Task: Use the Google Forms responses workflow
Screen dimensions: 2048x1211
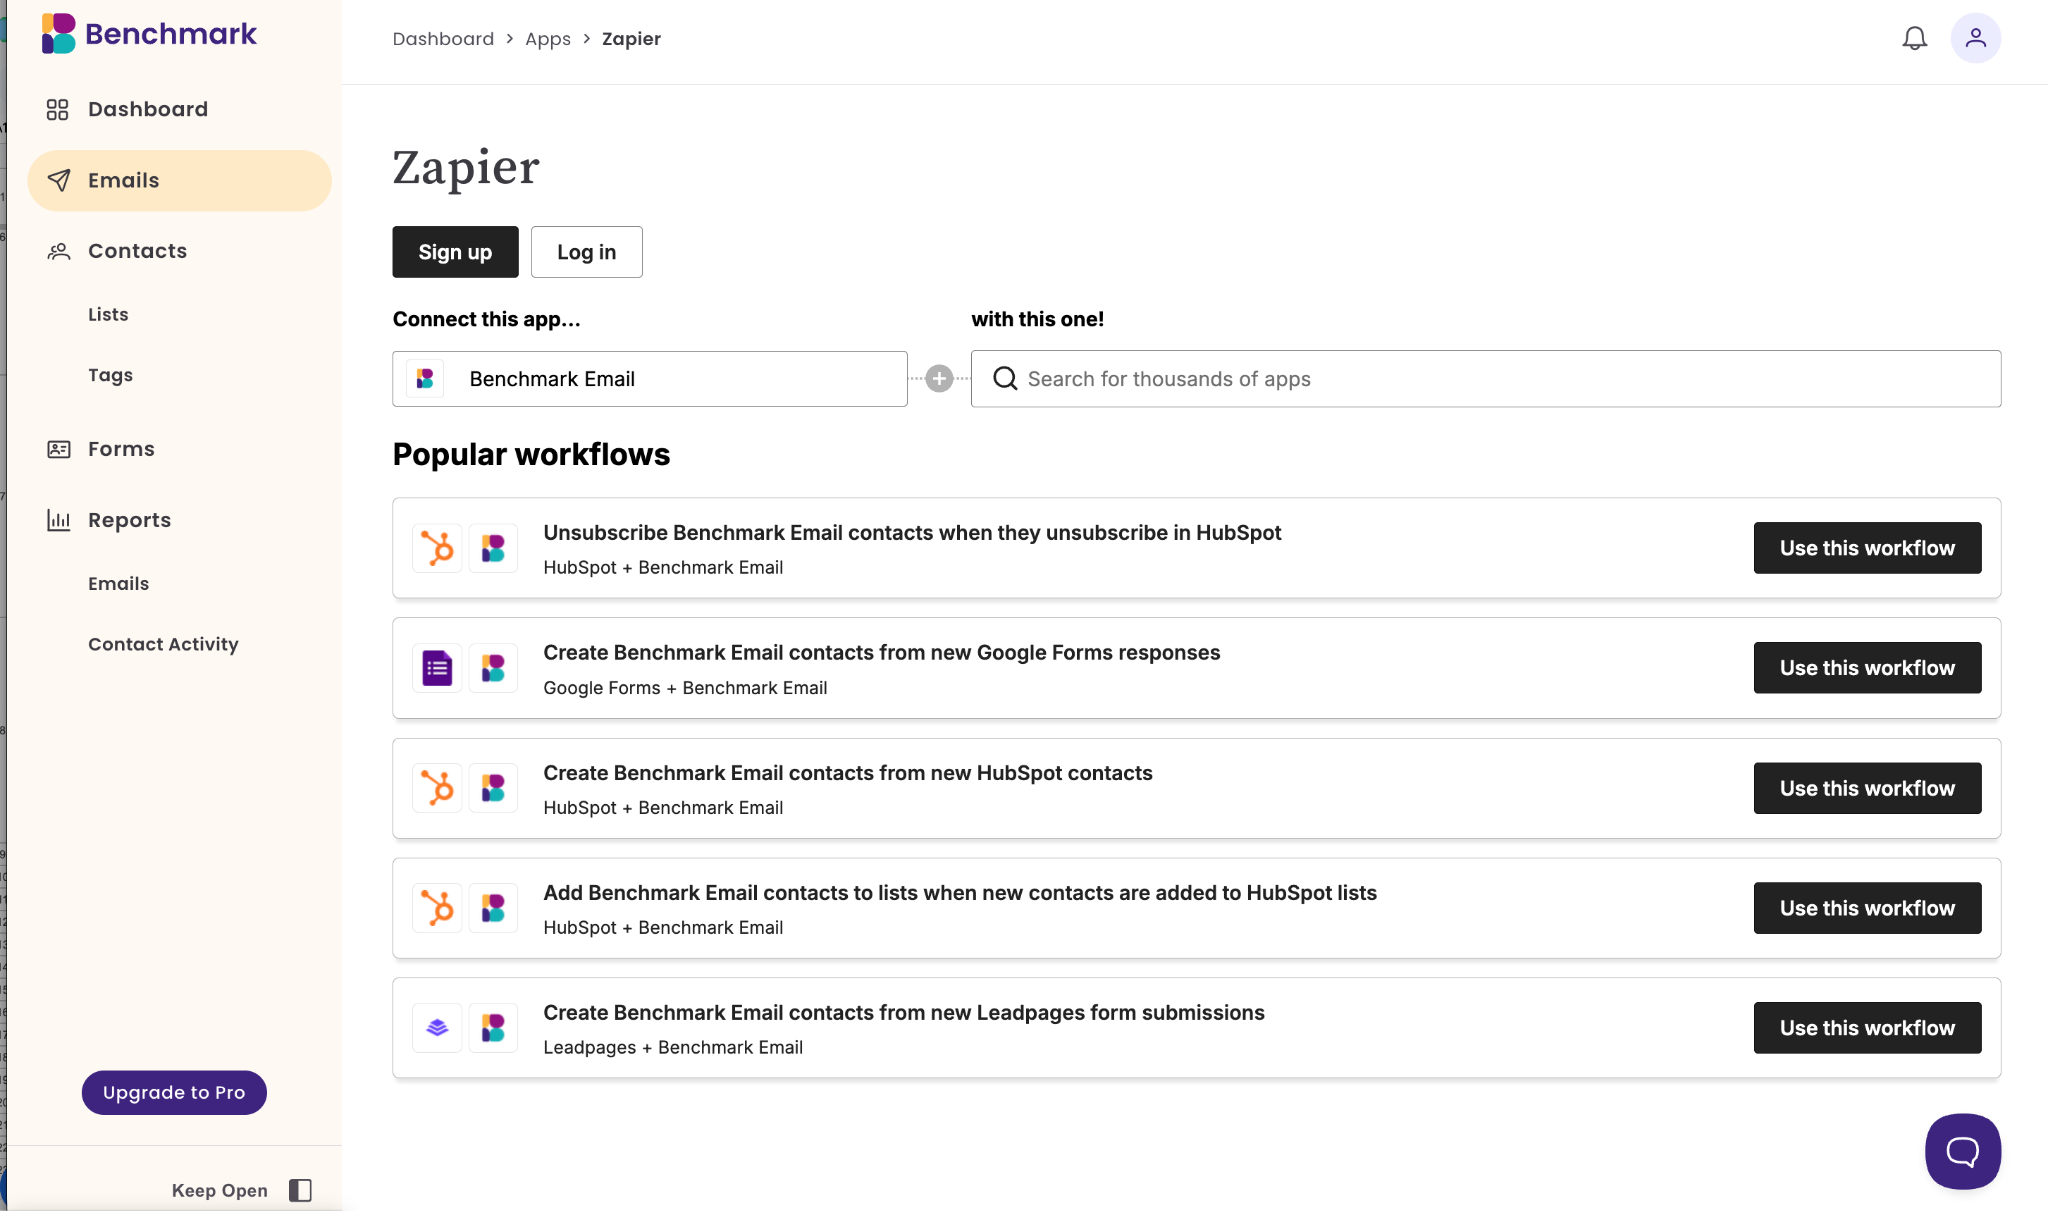Action: (x=1867, y=668)
